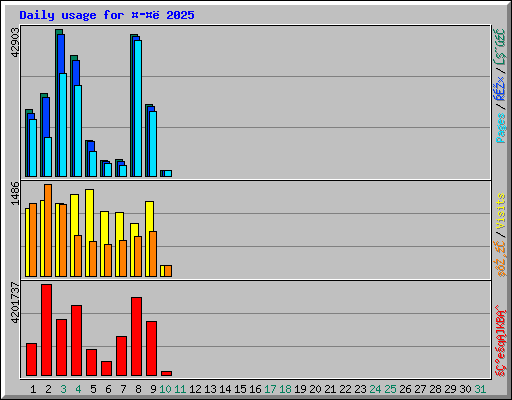Click the cyan pages bar for day 9

pyautogui.click(x=153, y=144)
